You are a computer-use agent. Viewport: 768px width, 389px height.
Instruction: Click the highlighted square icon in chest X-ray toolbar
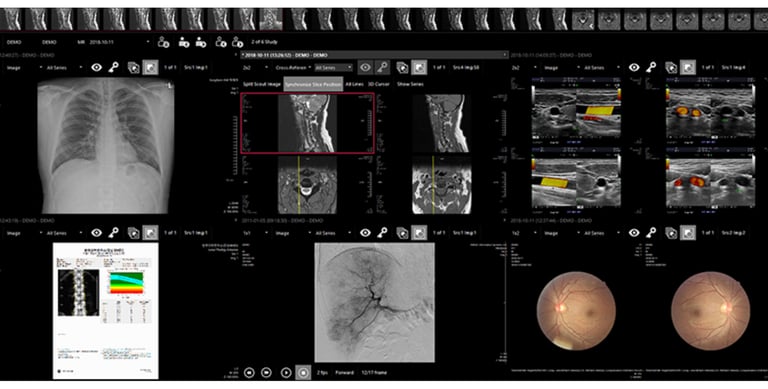150,67
